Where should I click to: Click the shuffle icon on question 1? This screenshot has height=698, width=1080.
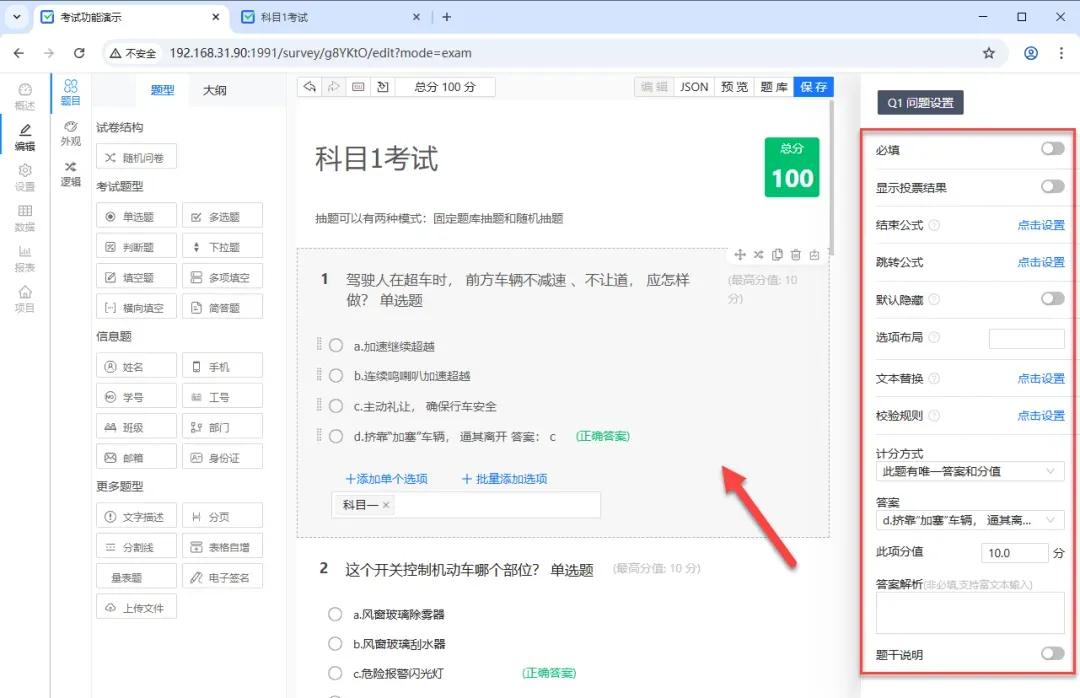point(759,255)
